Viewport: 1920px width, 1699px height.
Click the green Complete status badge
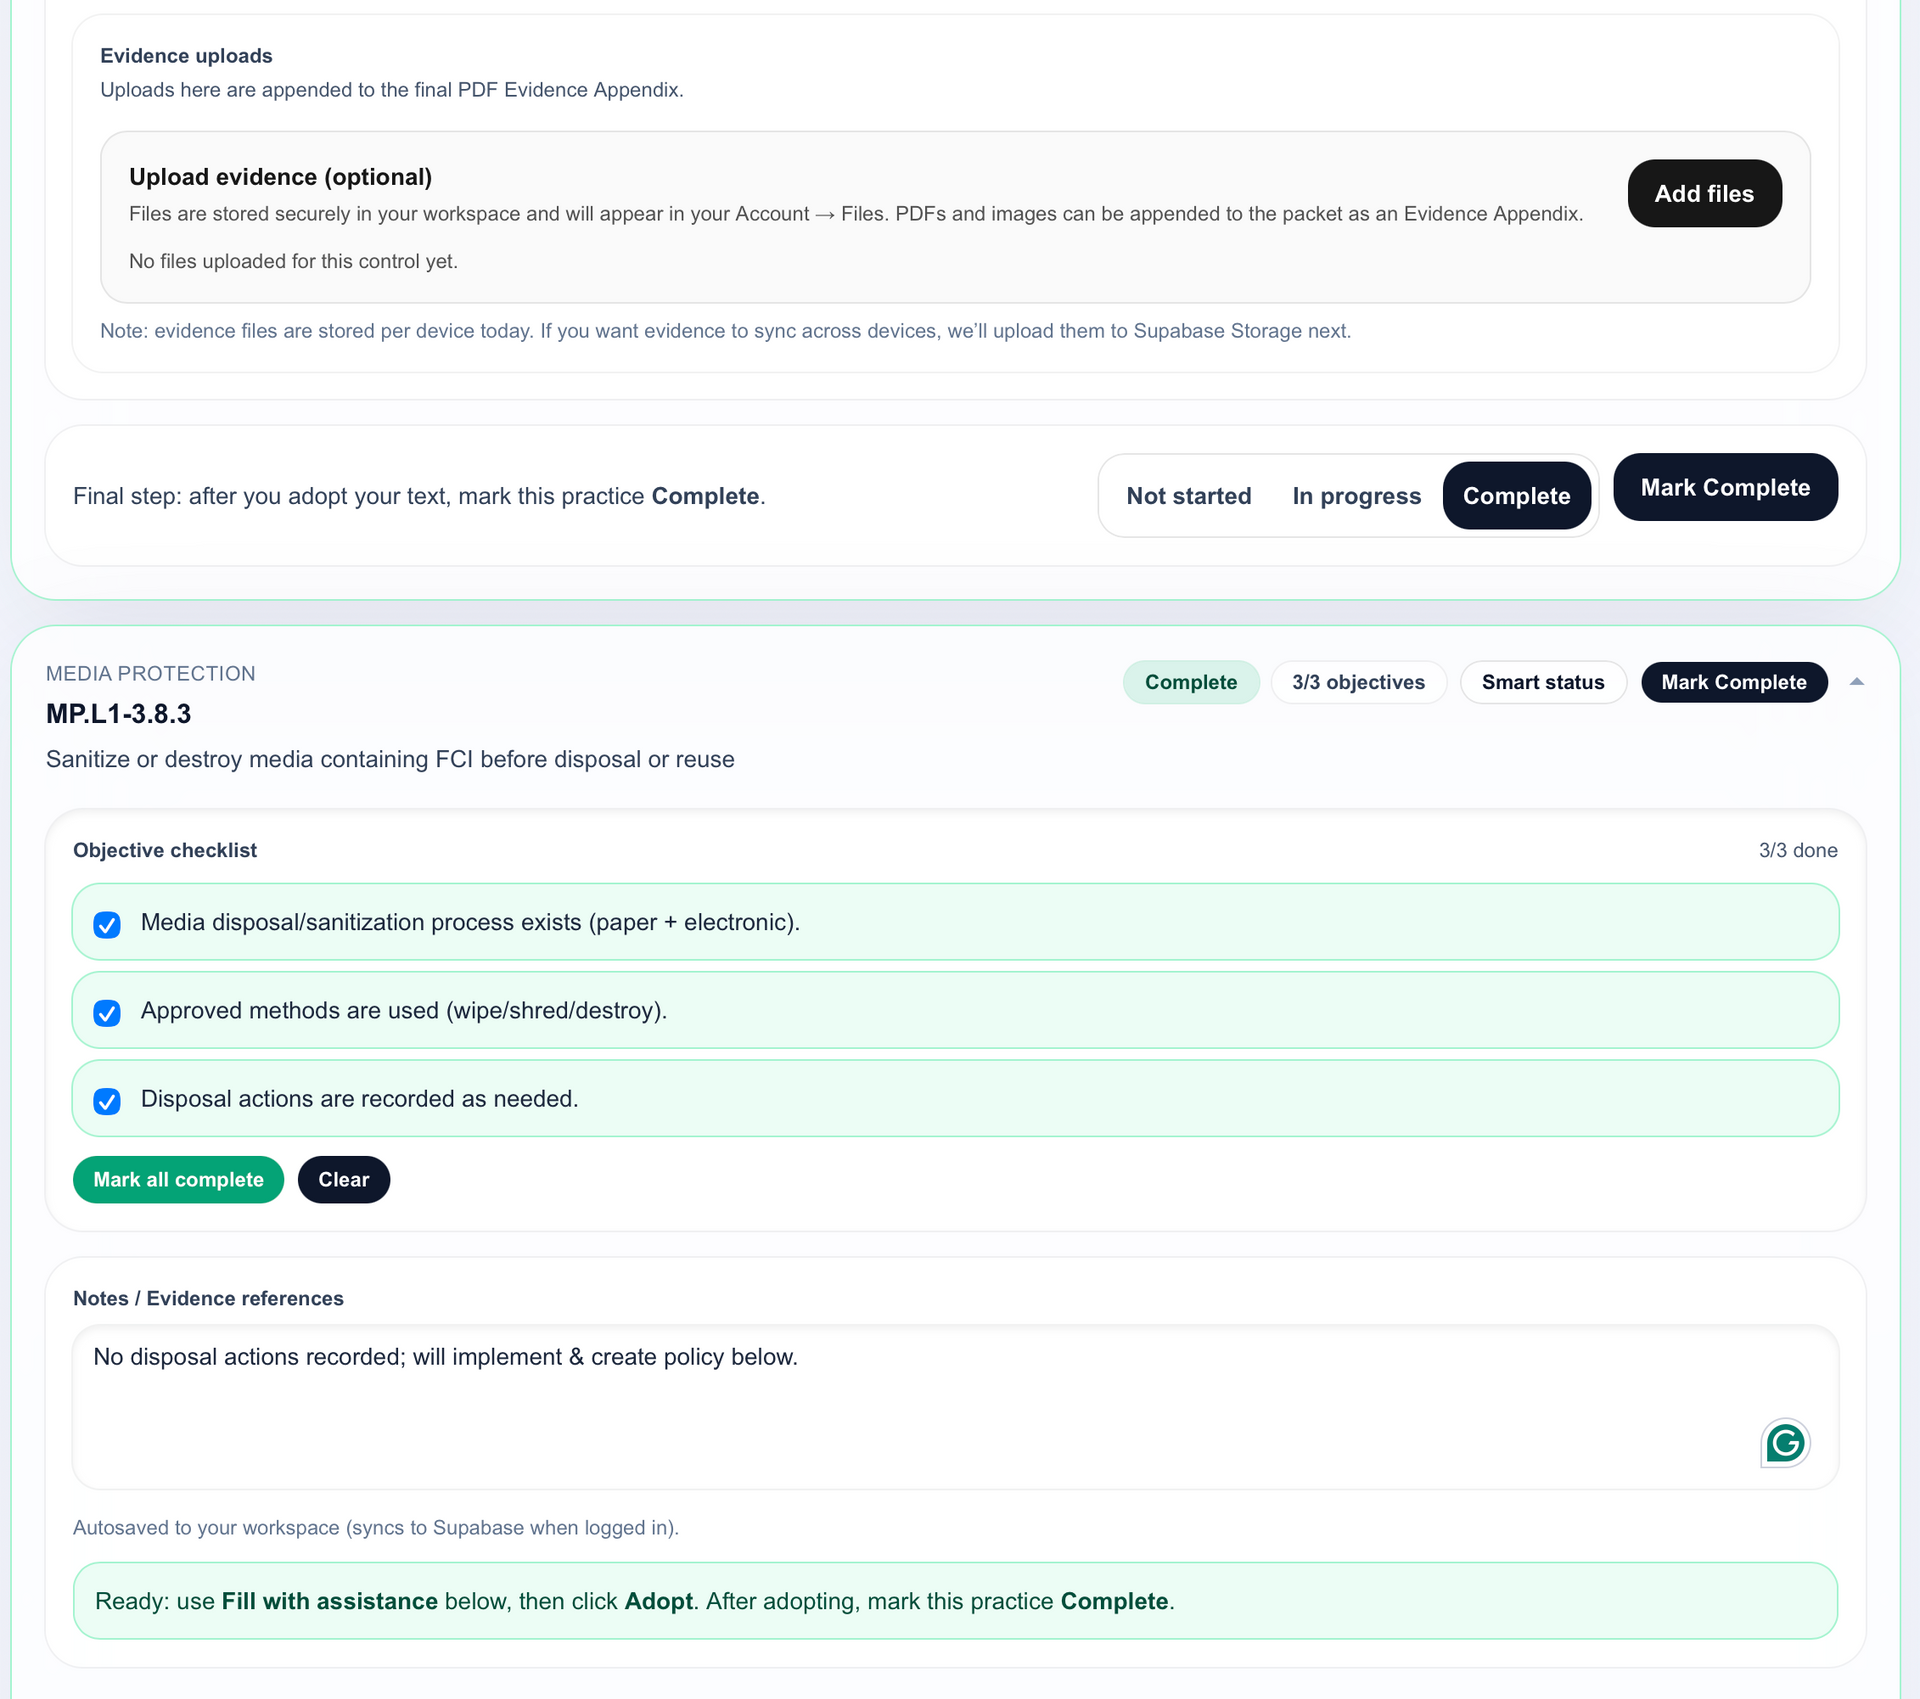pyautogui.click(x=1190, y=682)
